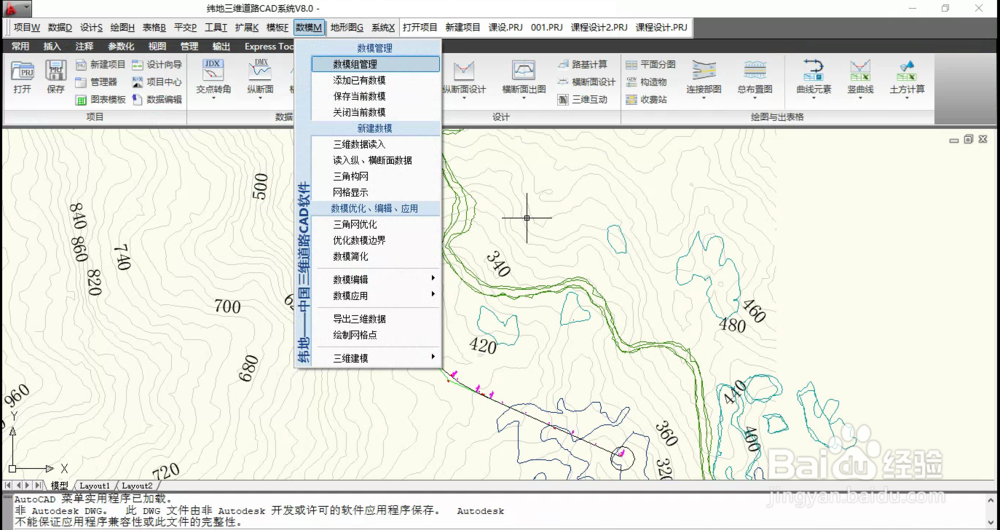Launch the 设计向导 design wizard

(157, 64)
